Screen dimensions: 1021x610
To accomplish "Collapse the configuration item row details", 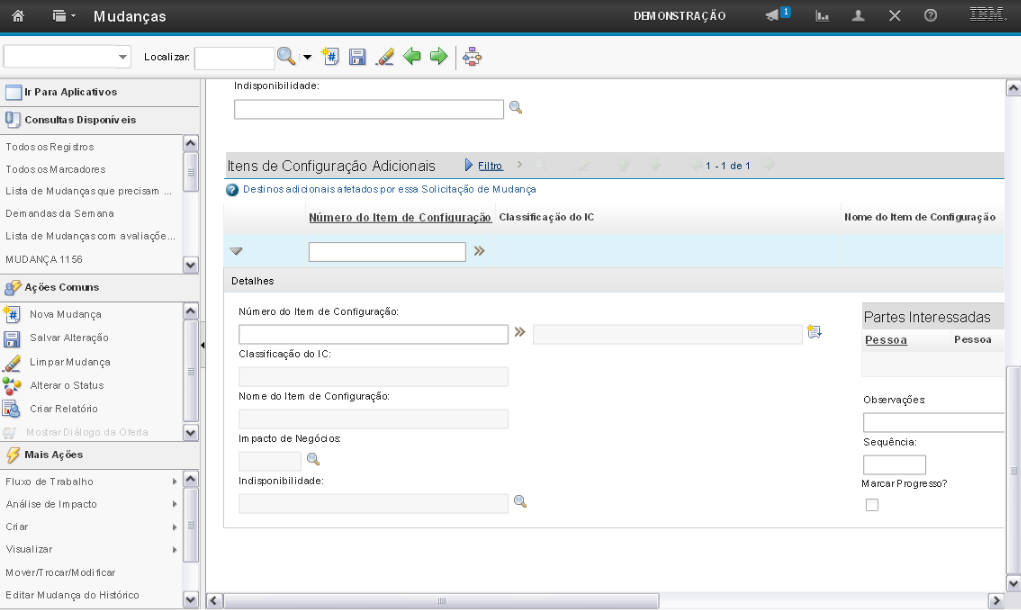I will [236, 252].
